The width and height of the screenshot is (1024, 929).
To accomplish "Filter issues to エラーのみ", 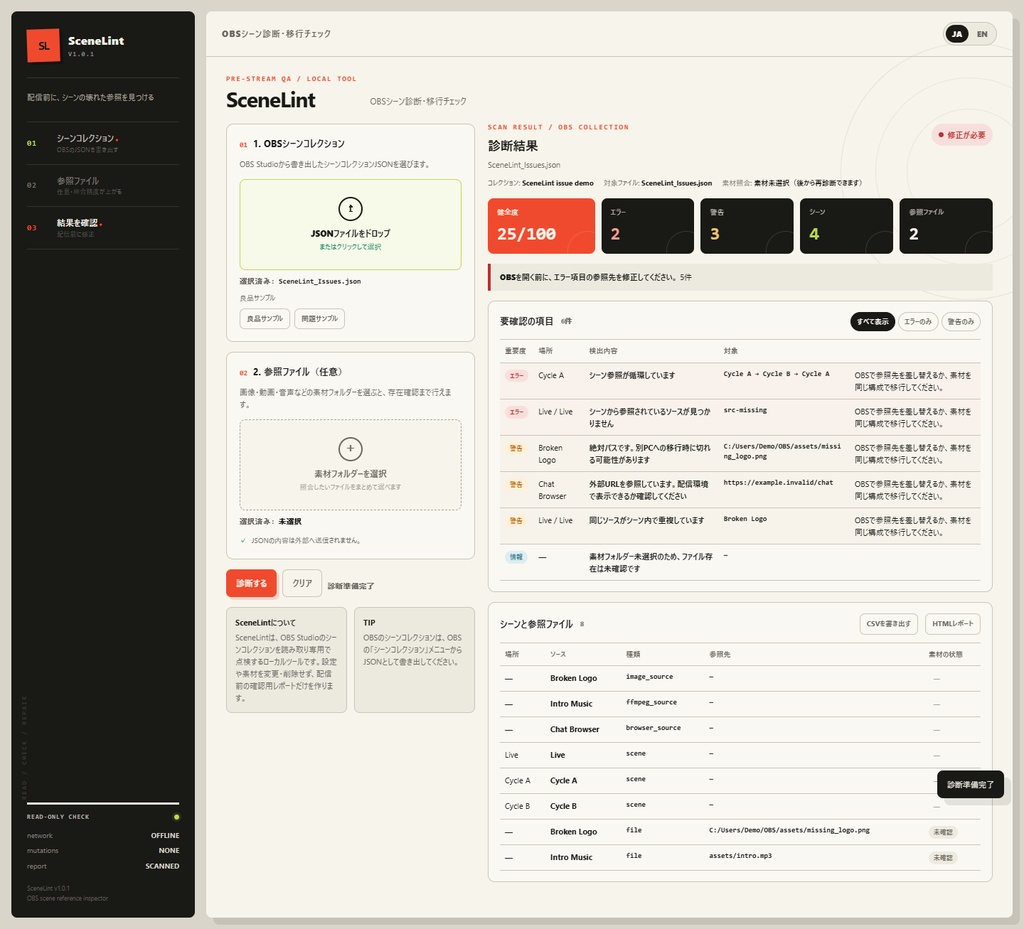I will [918, 321].
